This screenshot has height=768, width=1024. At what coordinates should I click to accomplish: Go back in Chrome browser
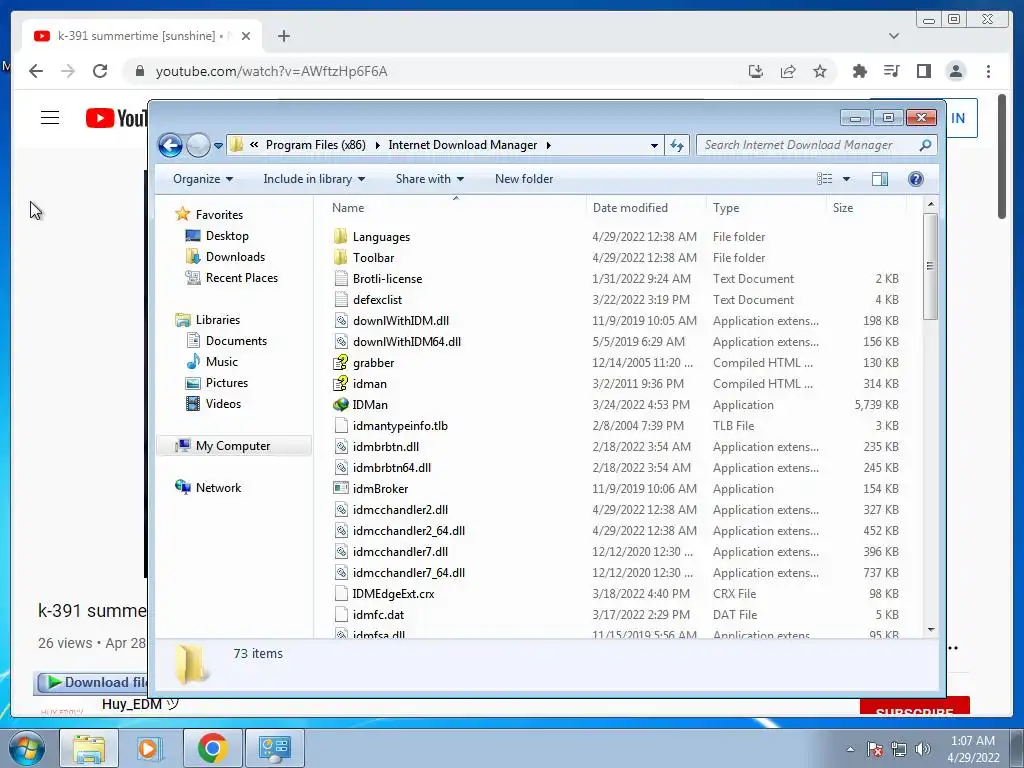pos(36,71)
